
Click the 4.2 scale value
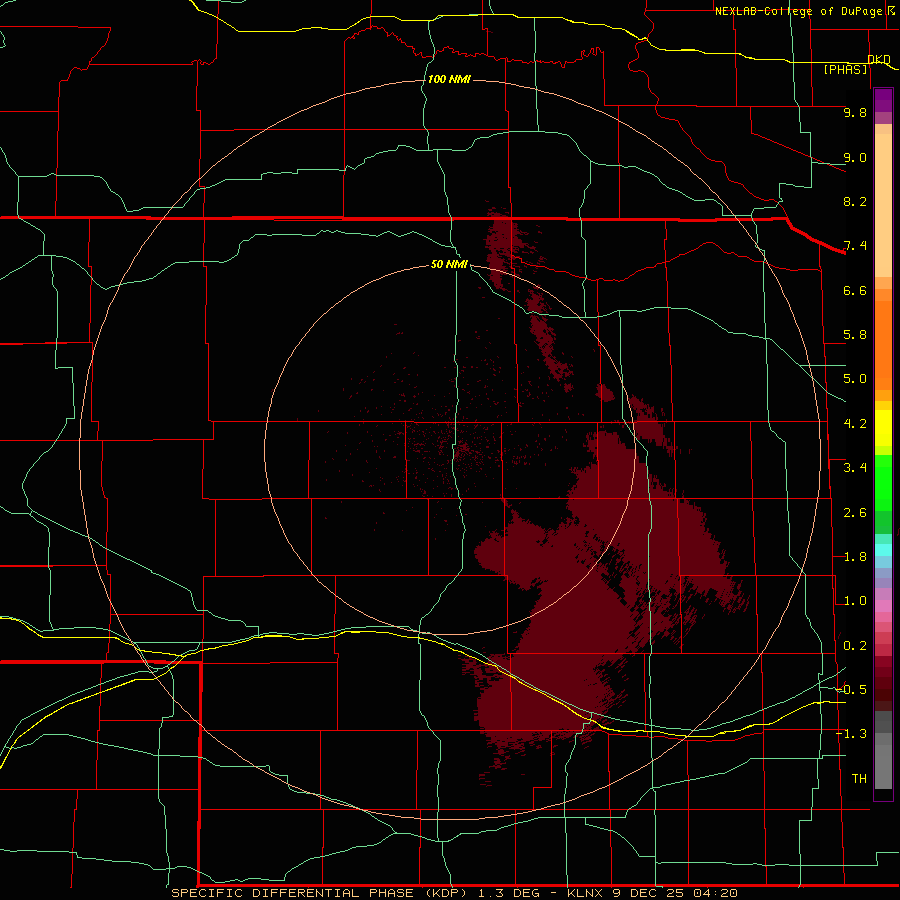[x=855, y=424]
